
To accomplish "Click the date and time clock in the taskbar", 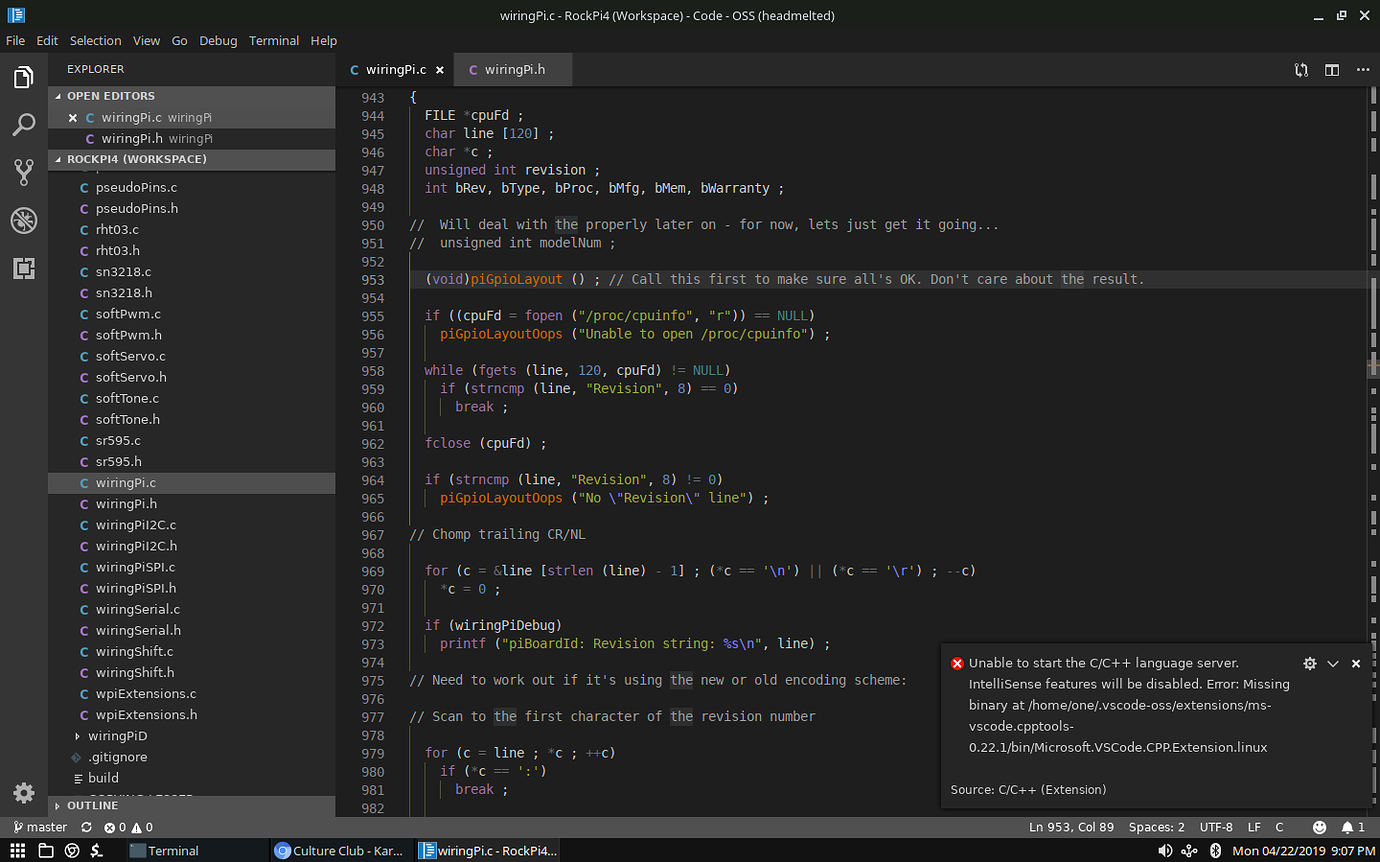I will [x=1304, y=851].
